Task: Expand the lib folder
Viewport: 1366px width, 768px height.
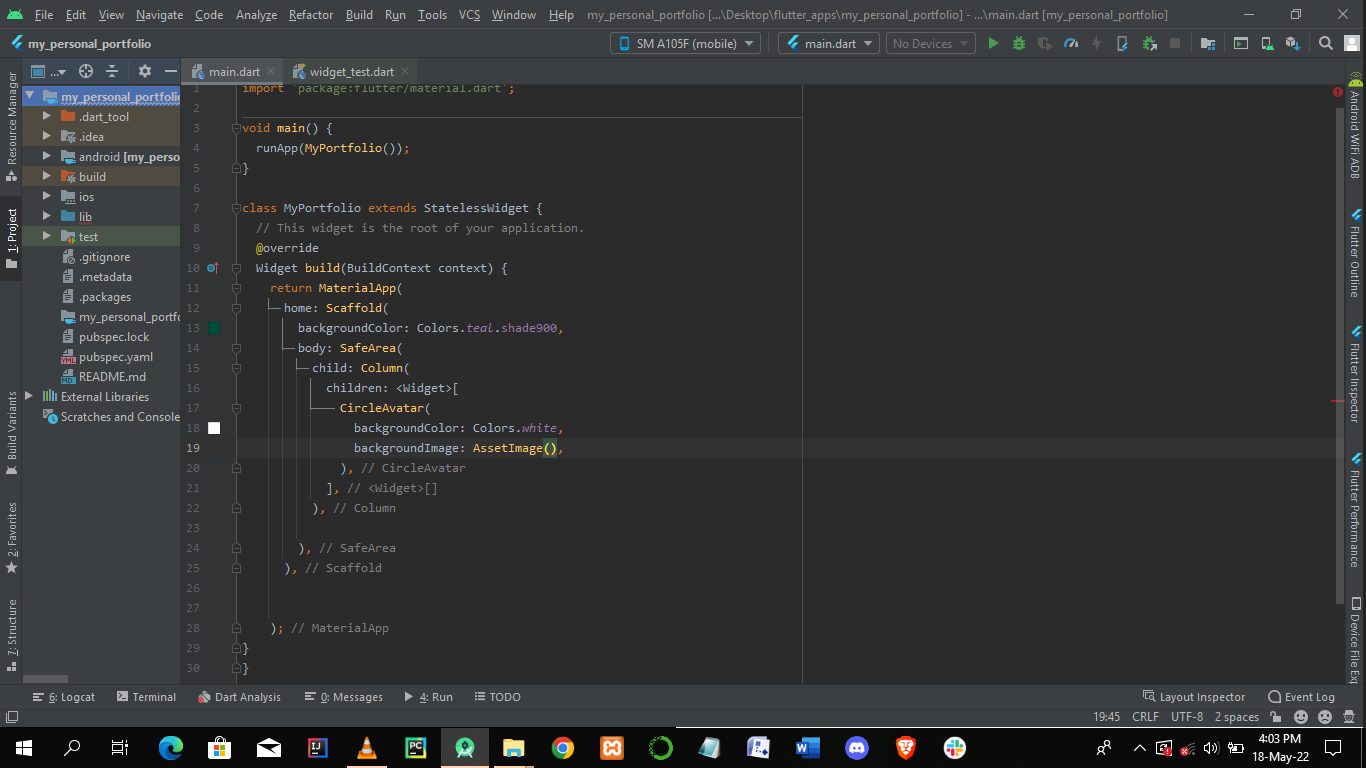Action: pos(46,217)
